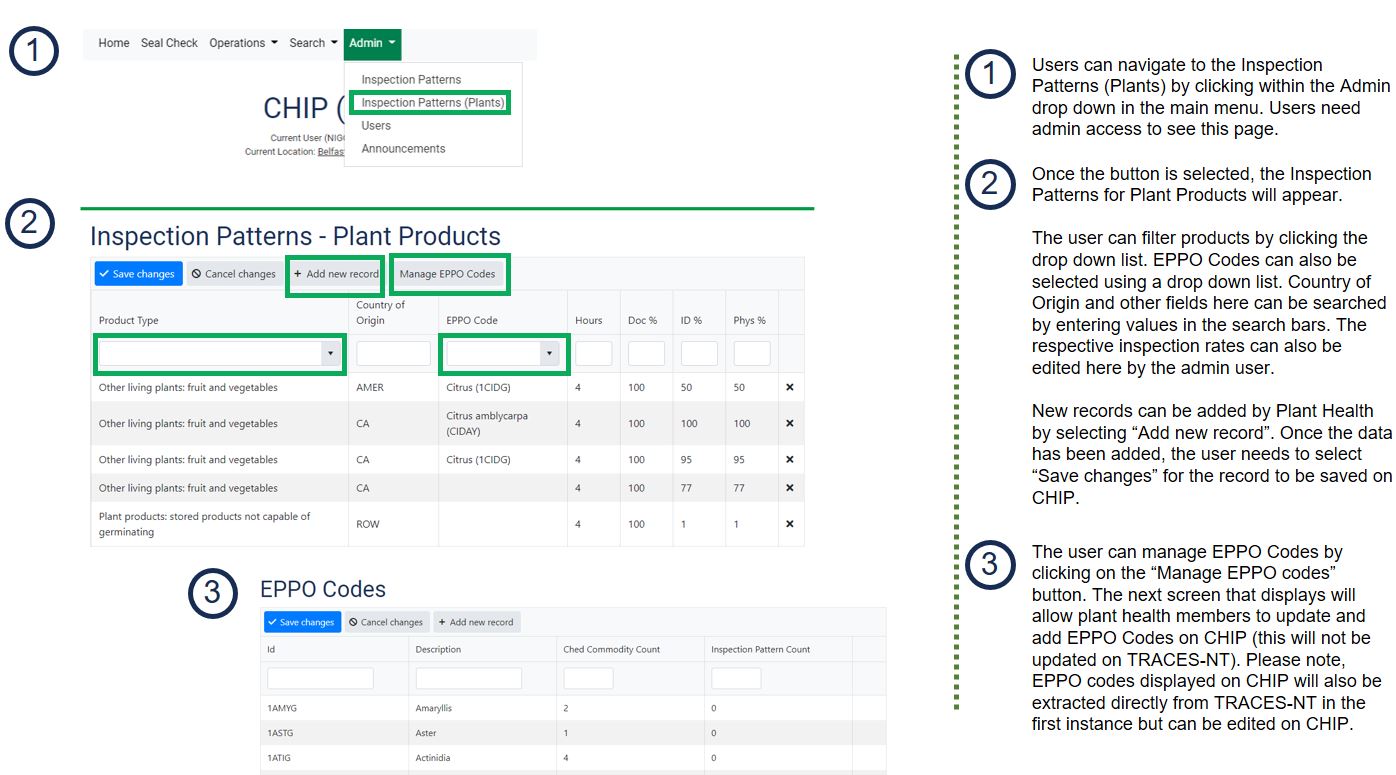The width and height of the screenshot is (1396, 775).
Task: Cancel changes in the EPPO Codes table
Action: tap(386, 622)
